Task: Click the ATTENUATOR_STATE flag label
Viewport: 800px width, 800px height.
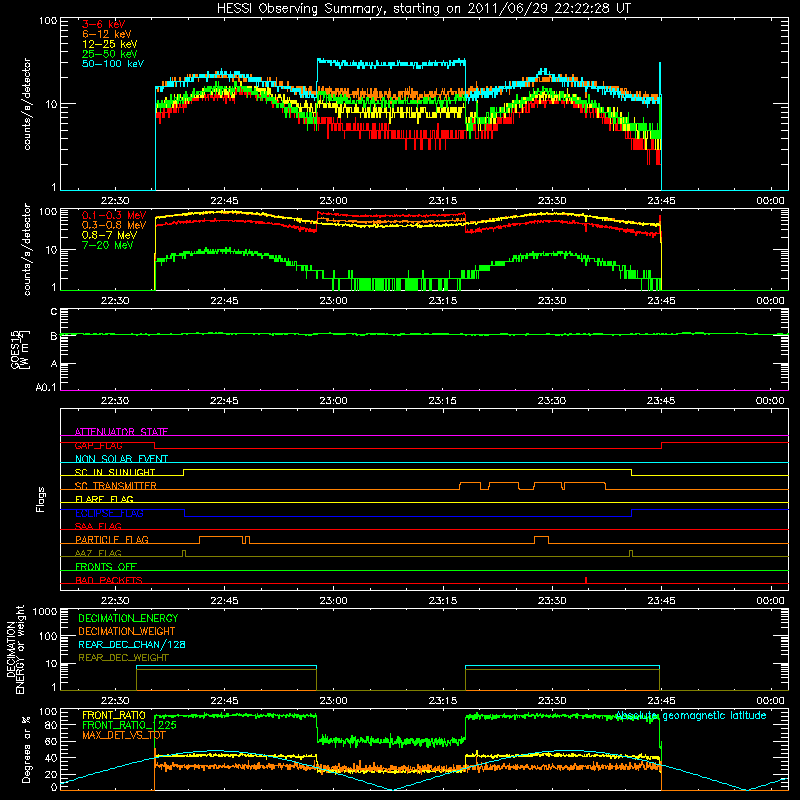Action: pyautogui.click(x=121, y=432)
